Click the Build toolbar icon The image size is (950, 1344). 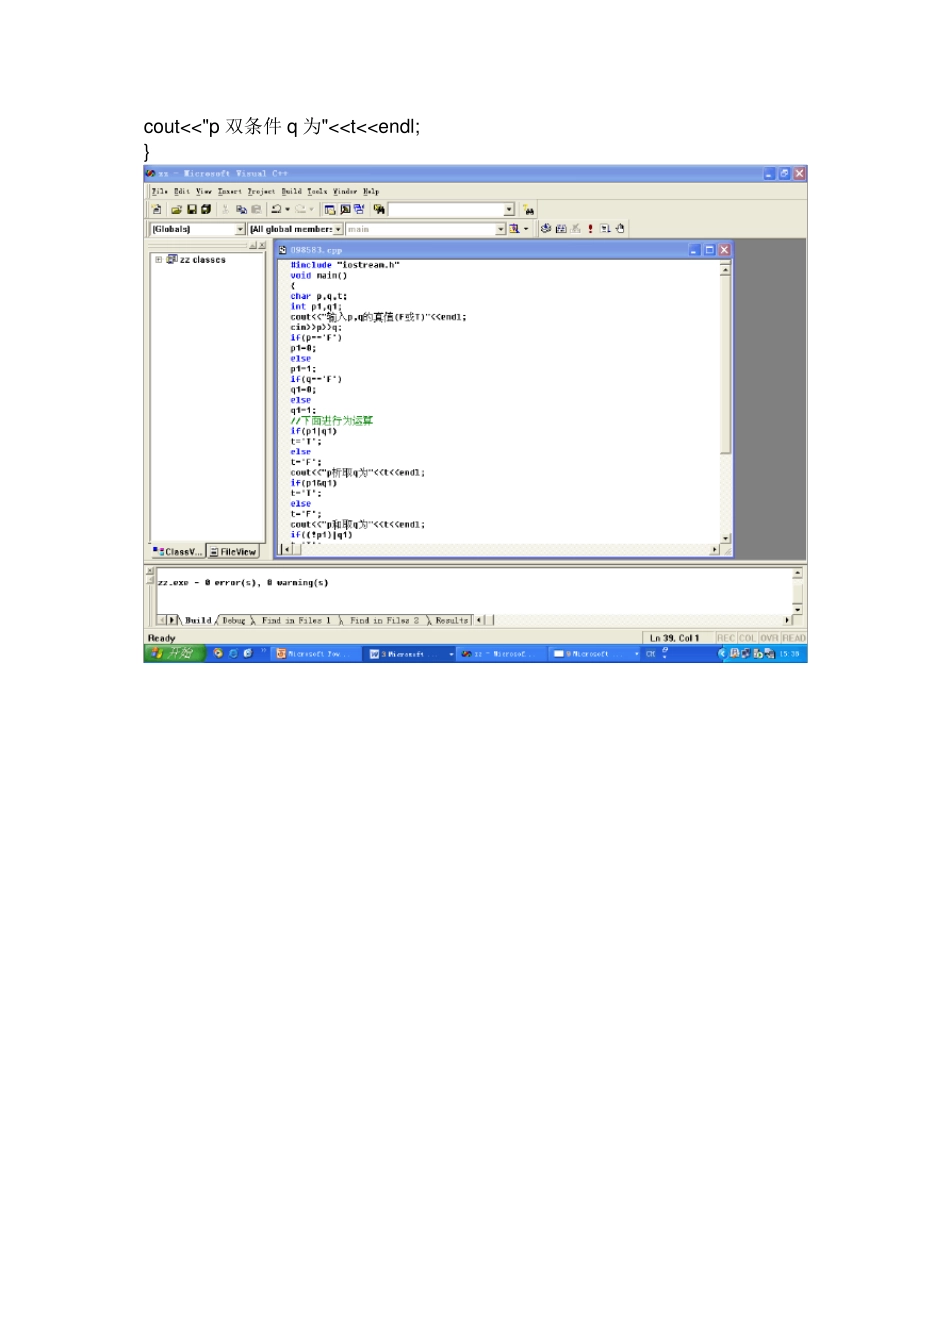[561, 229]
